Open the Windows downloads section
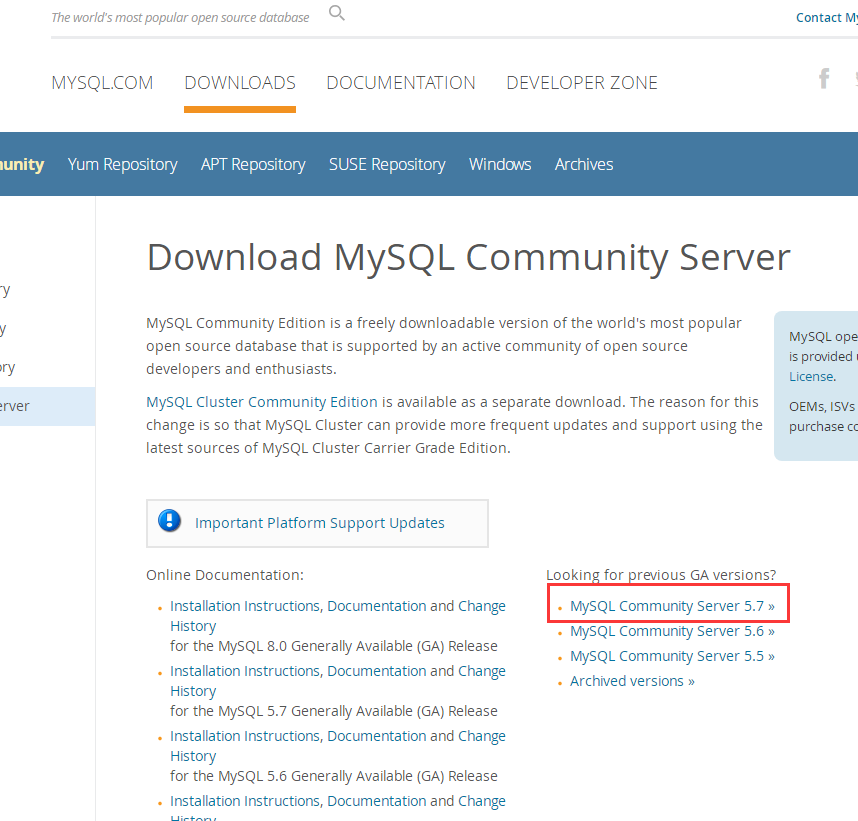 (x=500, y=164)
